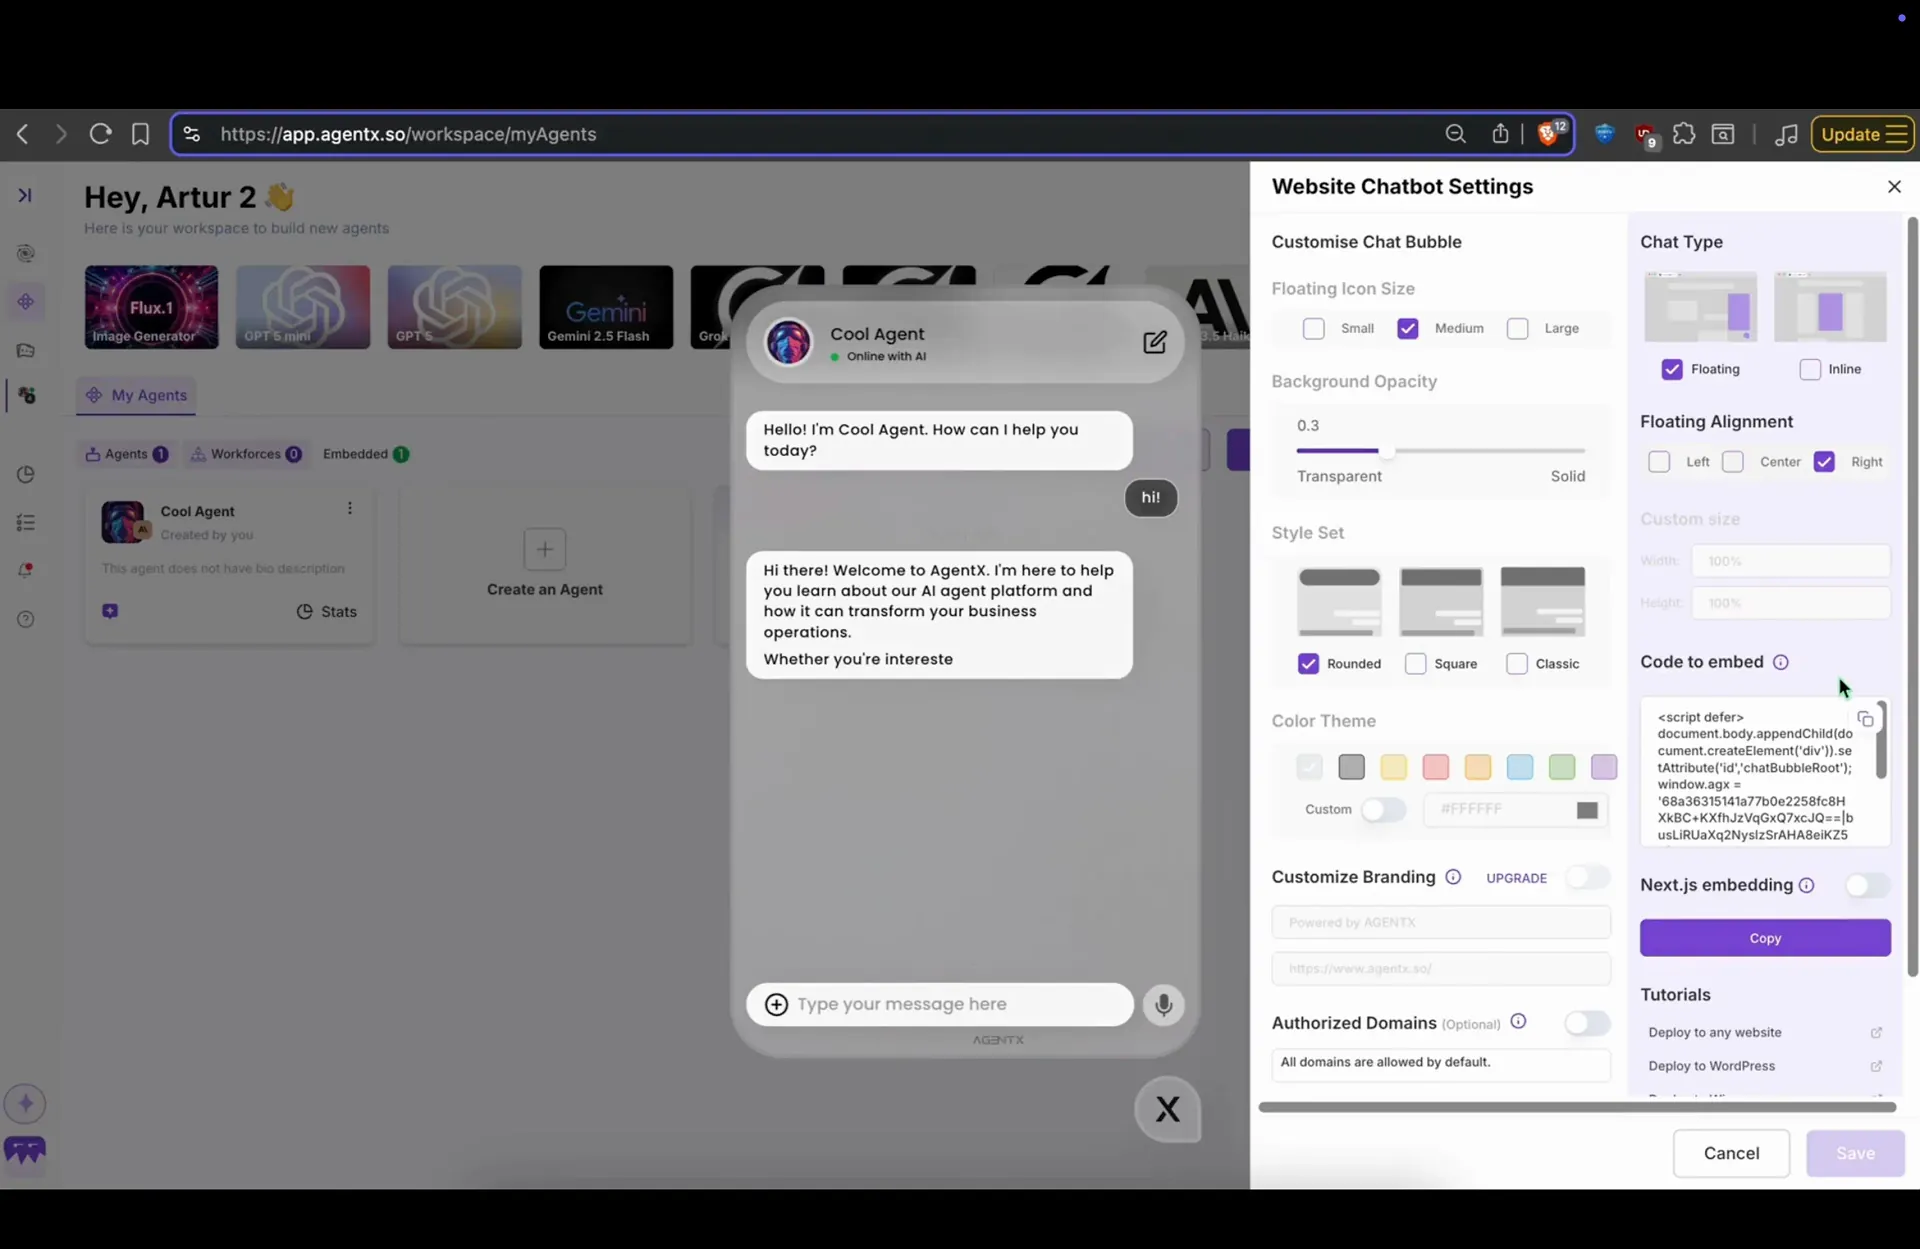Open the Brave Shields lion icon
The image size is (1920, 1249).
[x=1549, y=133]
